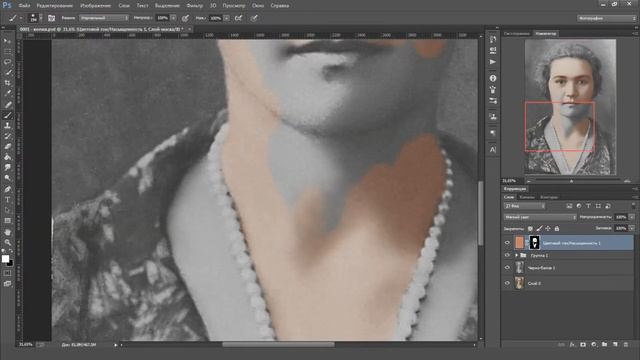This screenshot has width=640, height=360.
Task: Select the Eraser tool
Action: click(7, 147)
